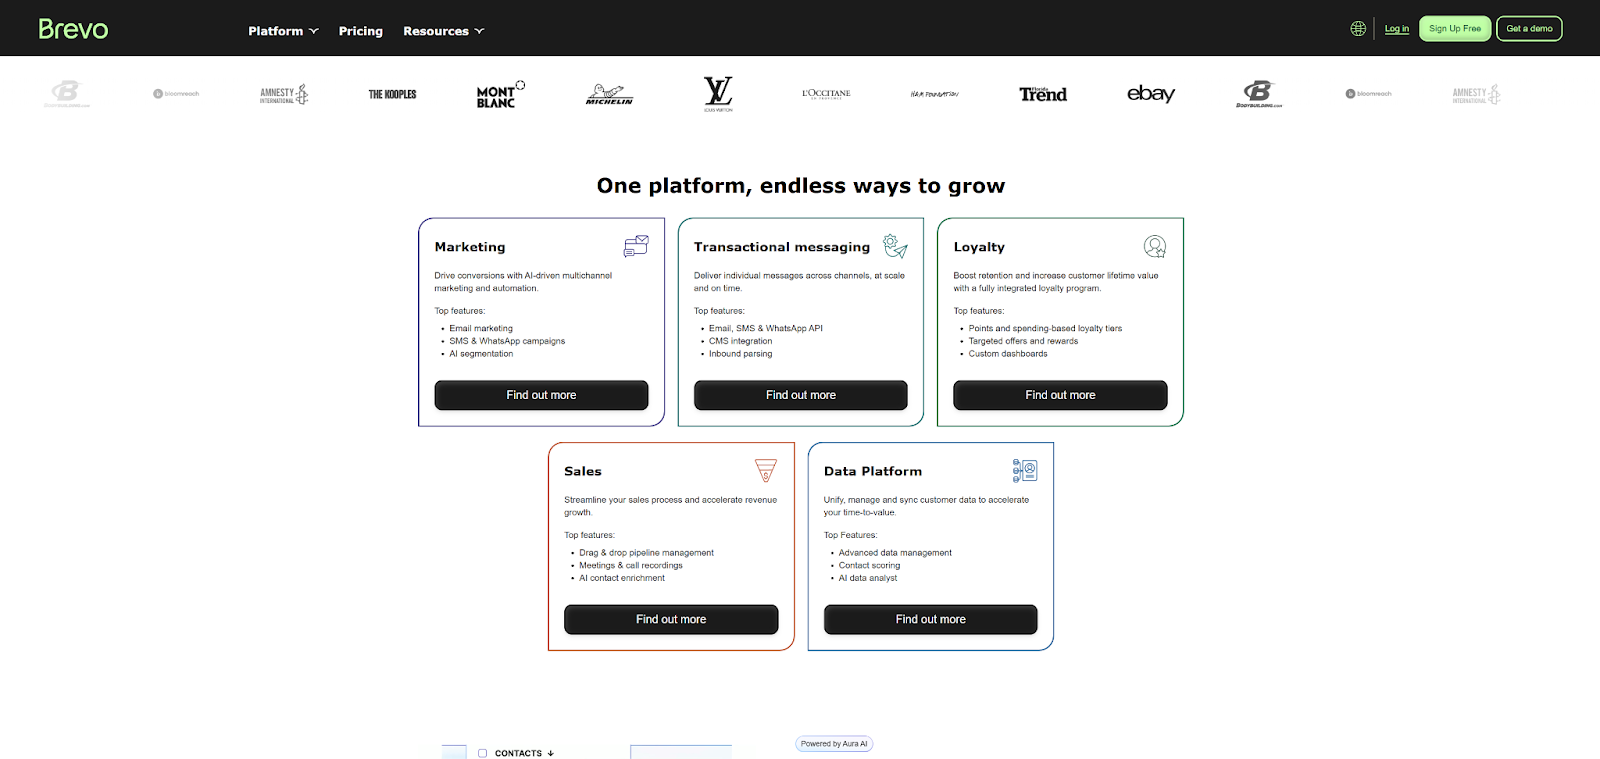Click the Log in link
1600x759 pixels.
(1396, 29)
